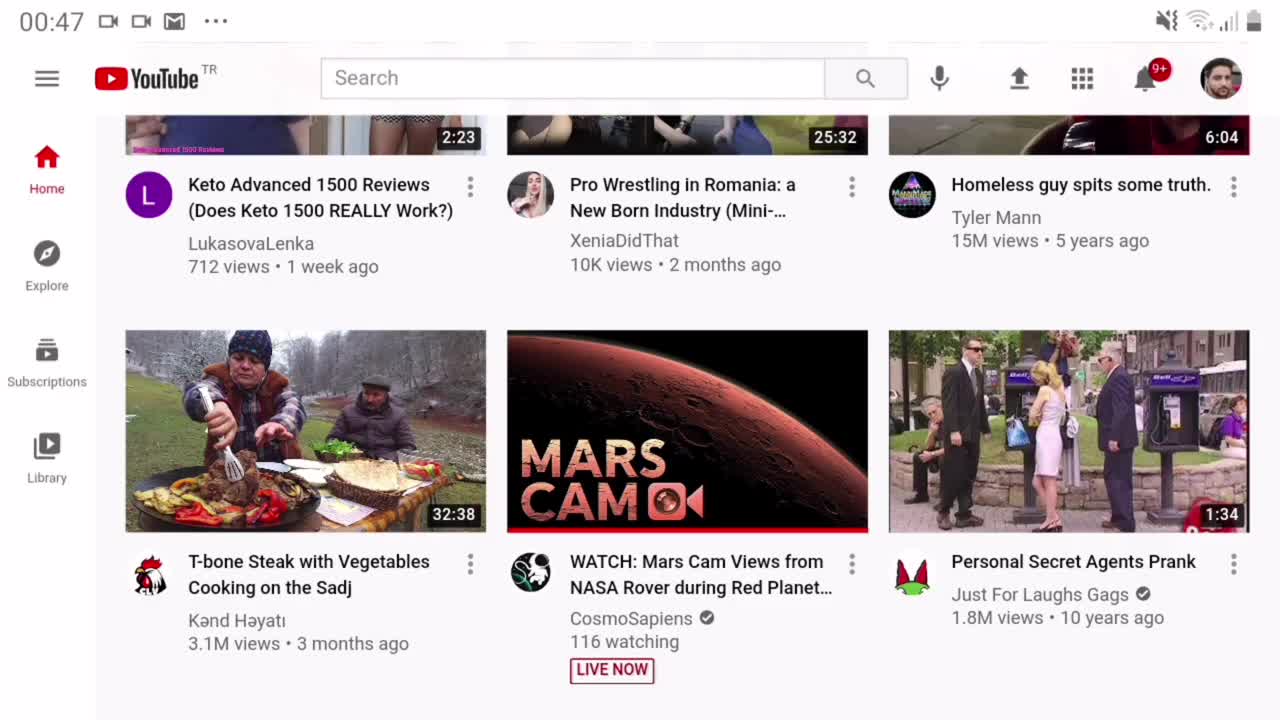This screenshot has height=720, width=1280.
Task: Play the MARS CAM thumbnail
Action: pos(687,431)
